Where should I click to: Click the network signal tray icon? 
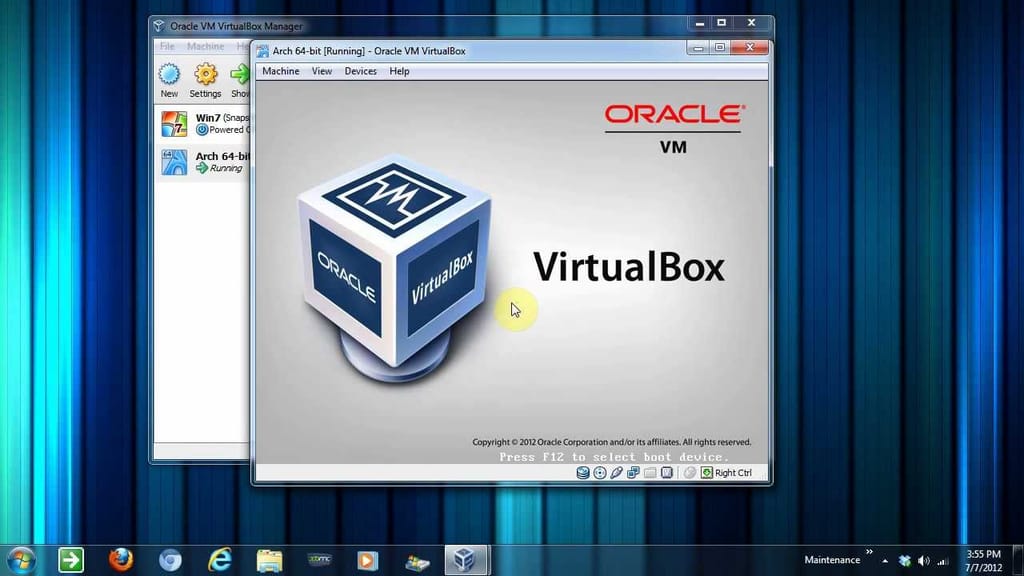[942, 561]
